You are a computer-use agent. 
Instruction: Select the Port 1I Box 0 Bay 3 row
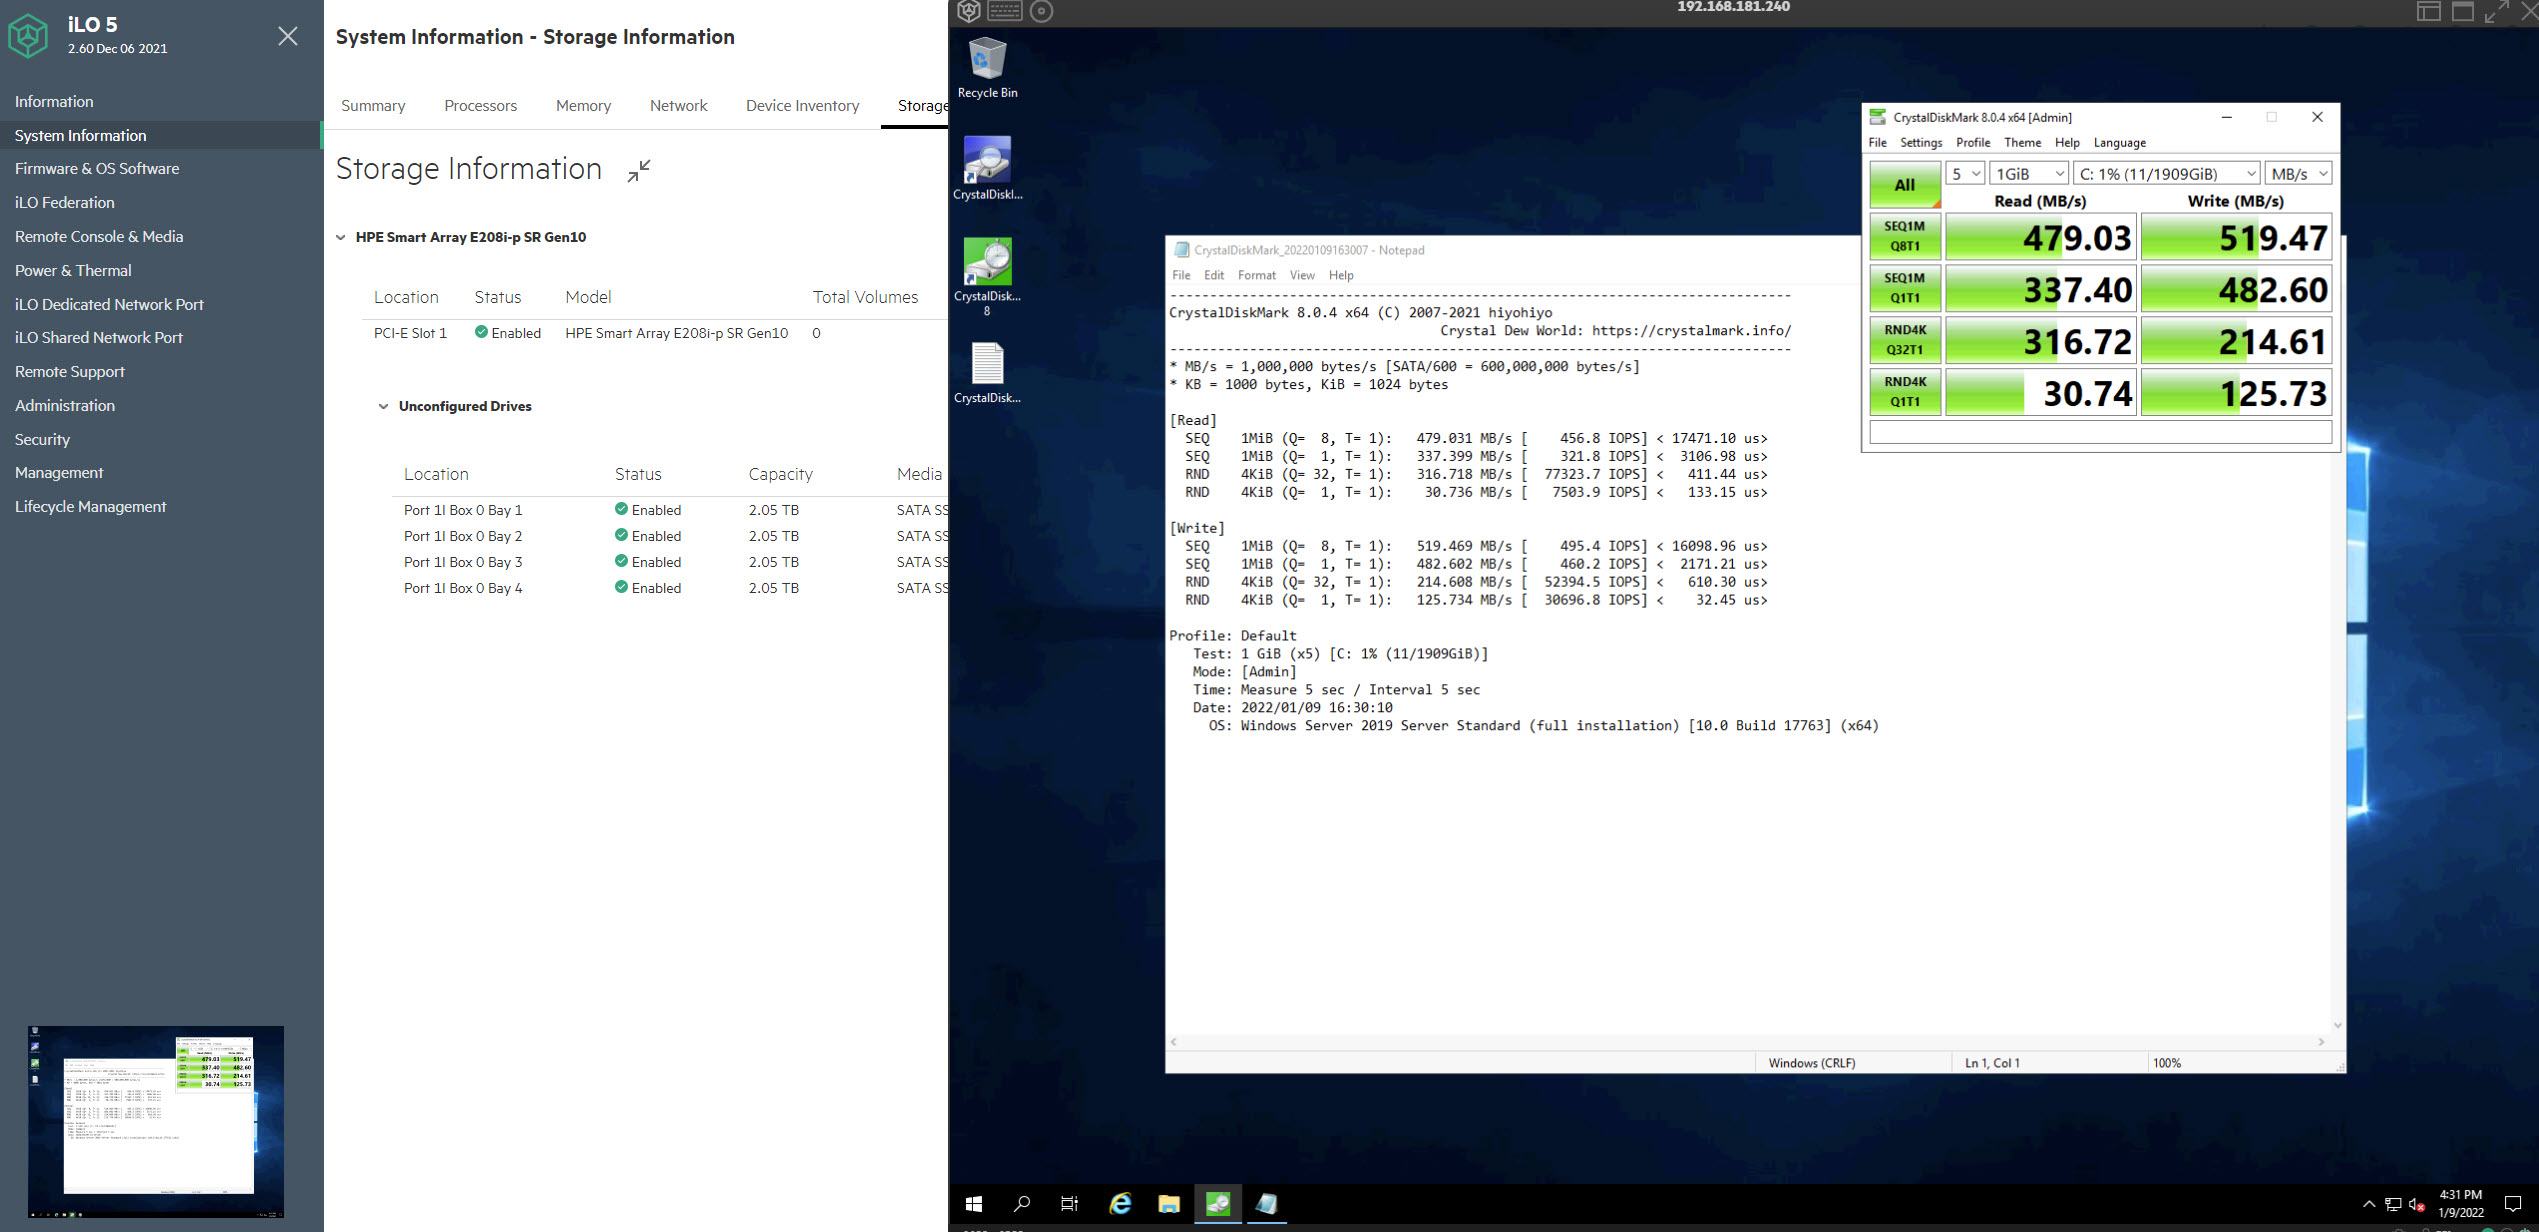point(670,562)
